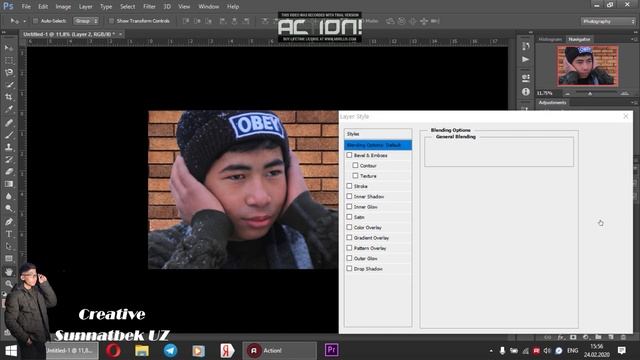The image size is (640, 360).
Task: Select the Eraser tool
Action: click(9, 171)
